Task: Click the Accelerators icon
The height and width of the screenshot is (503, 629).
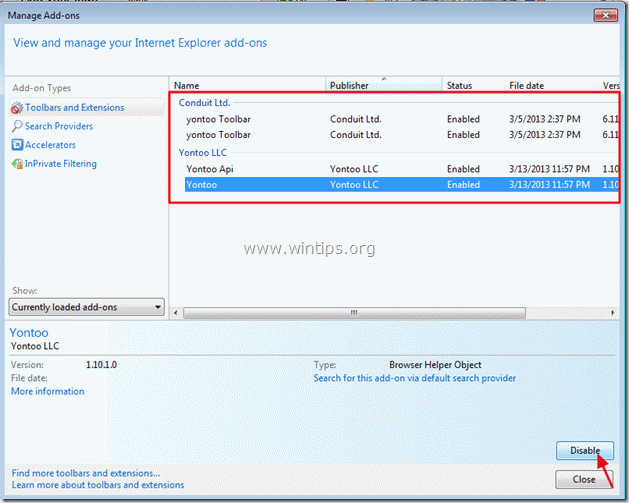Action: (x=17, y=145)
